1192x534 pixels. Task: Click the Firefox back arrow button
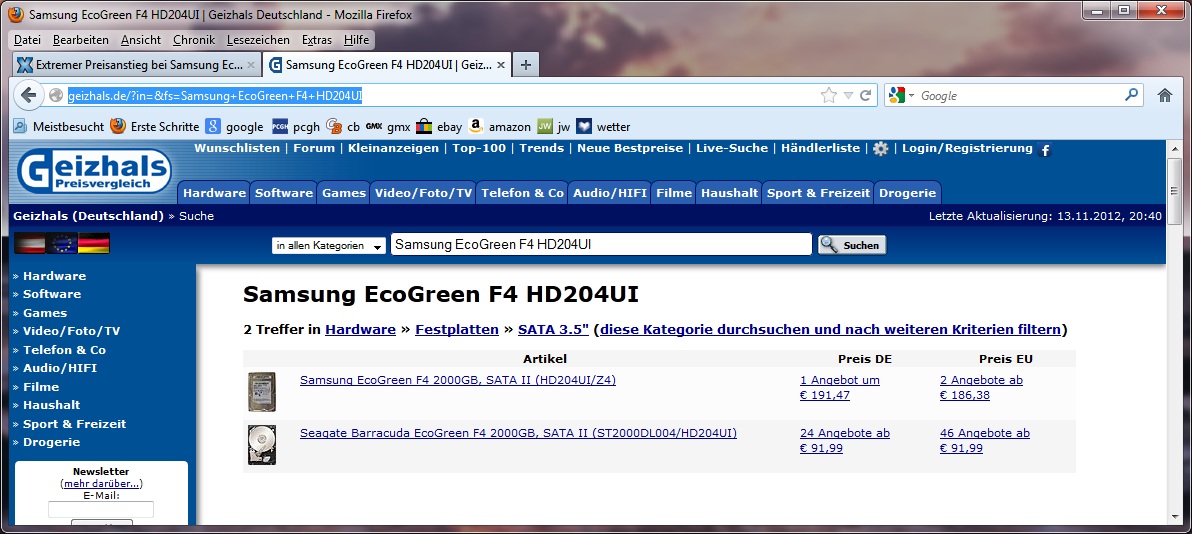(x=28, y=95)
